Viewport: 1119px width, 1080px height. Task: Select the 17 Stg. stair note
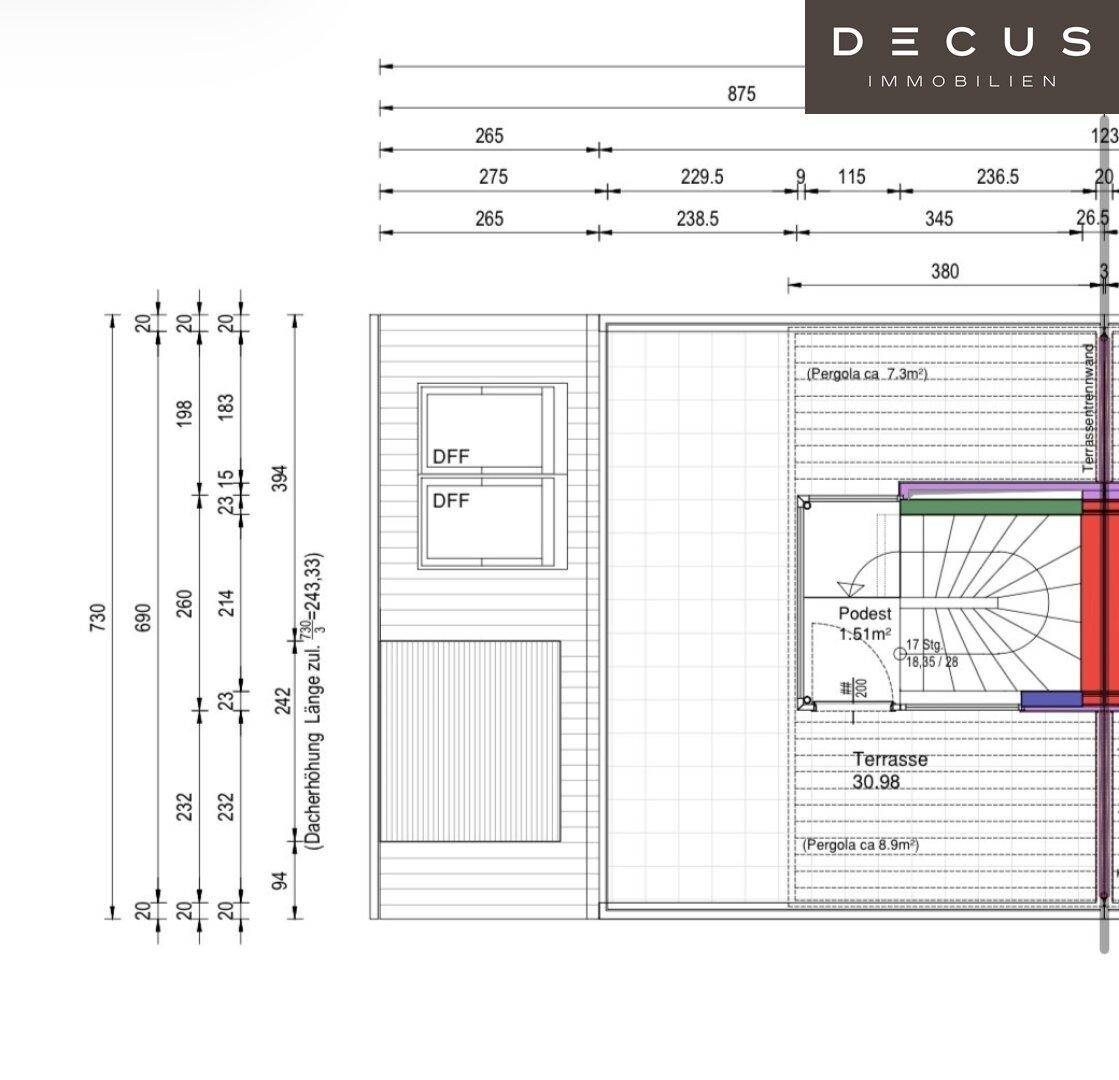(x=924, y=645)
